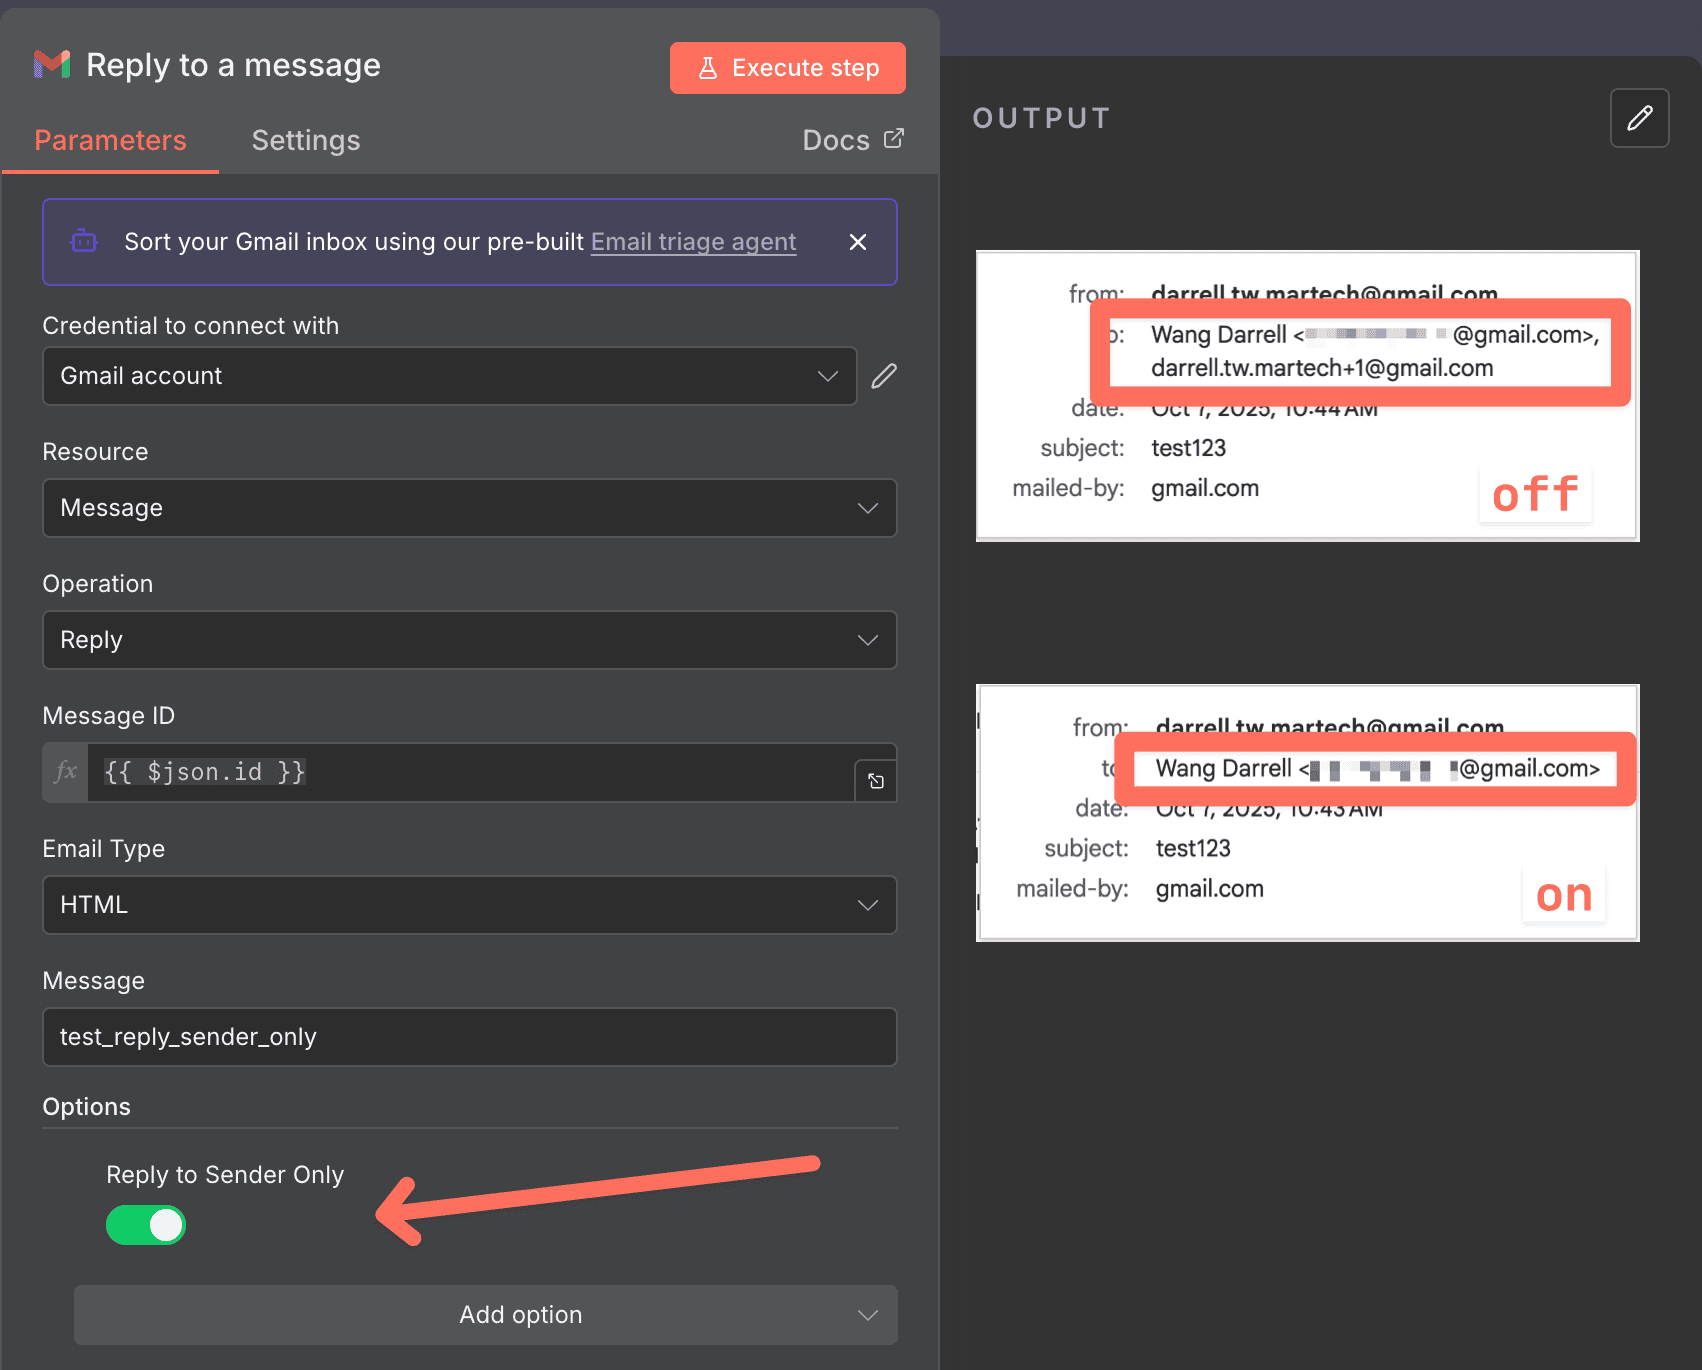
Task: Open Docs via the external link icon
Action: [x=892, y=138]
